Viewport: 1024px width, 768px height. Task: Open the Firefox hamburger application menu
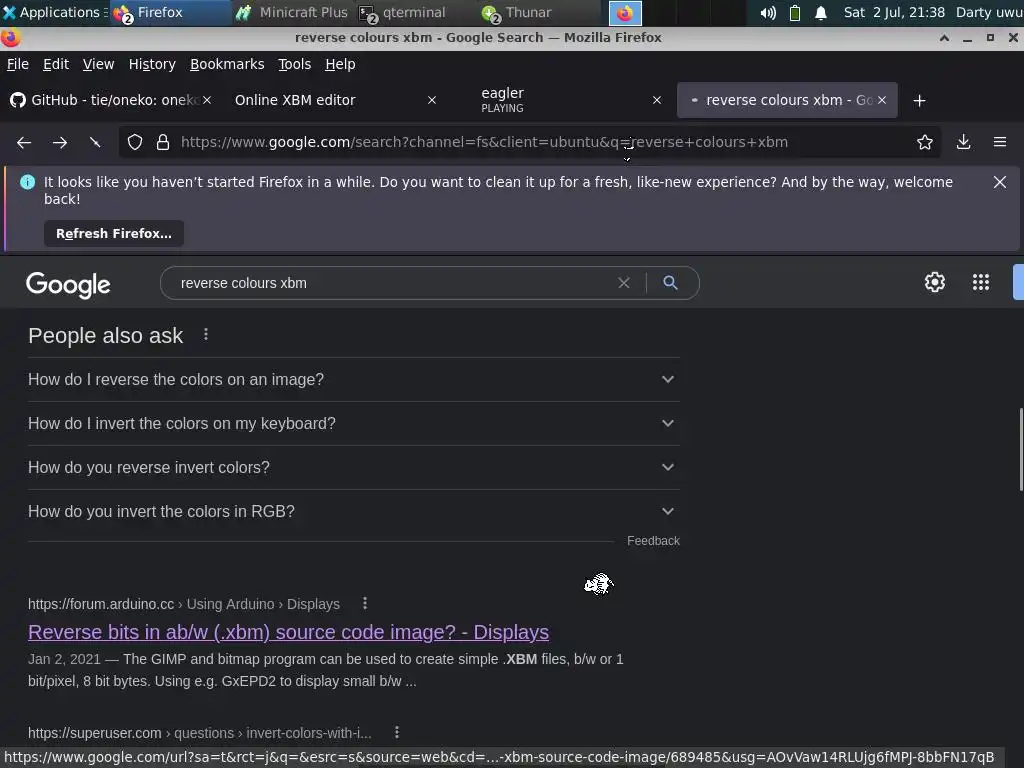click(999, 142)
